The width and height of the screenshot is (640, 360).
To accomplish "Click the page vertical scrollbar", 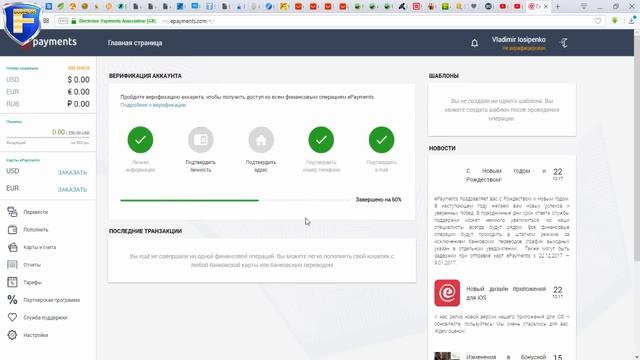I will (x=637, y=147).
